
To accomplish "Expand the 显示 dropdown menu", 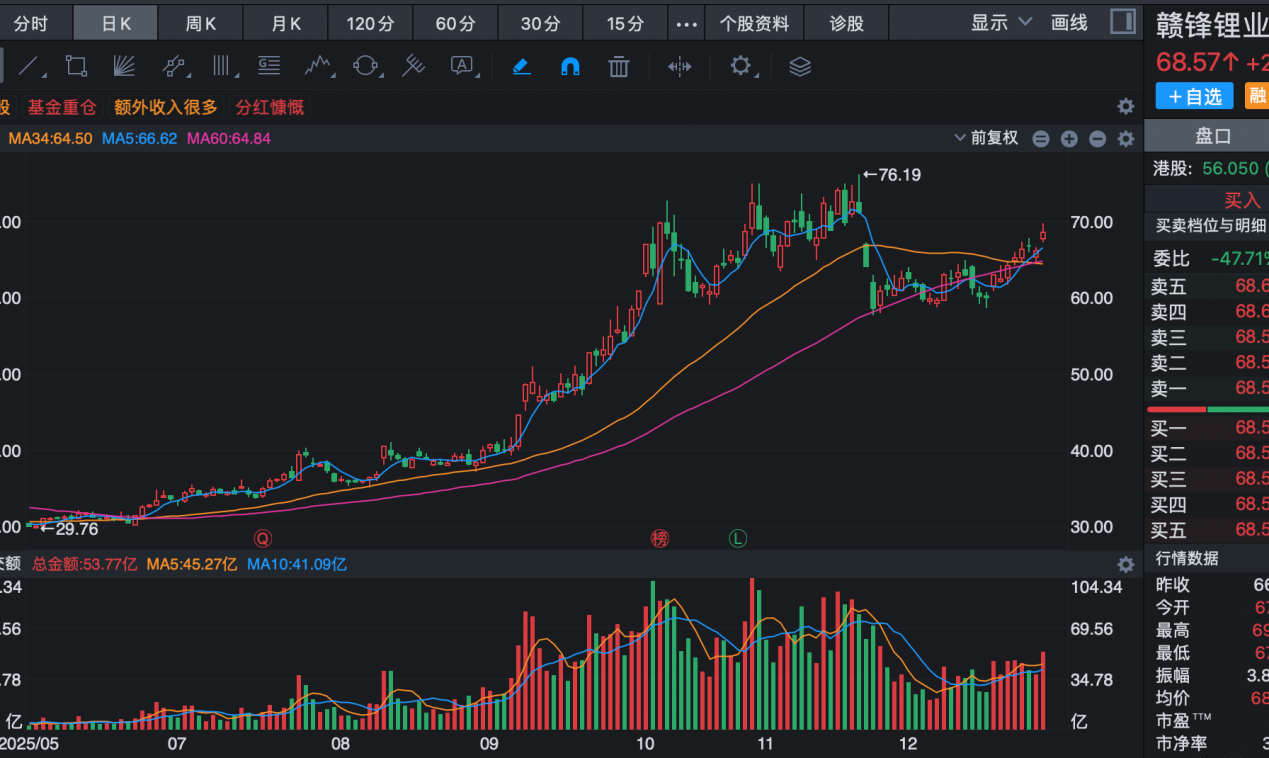I will click(x=1002, y=23).
